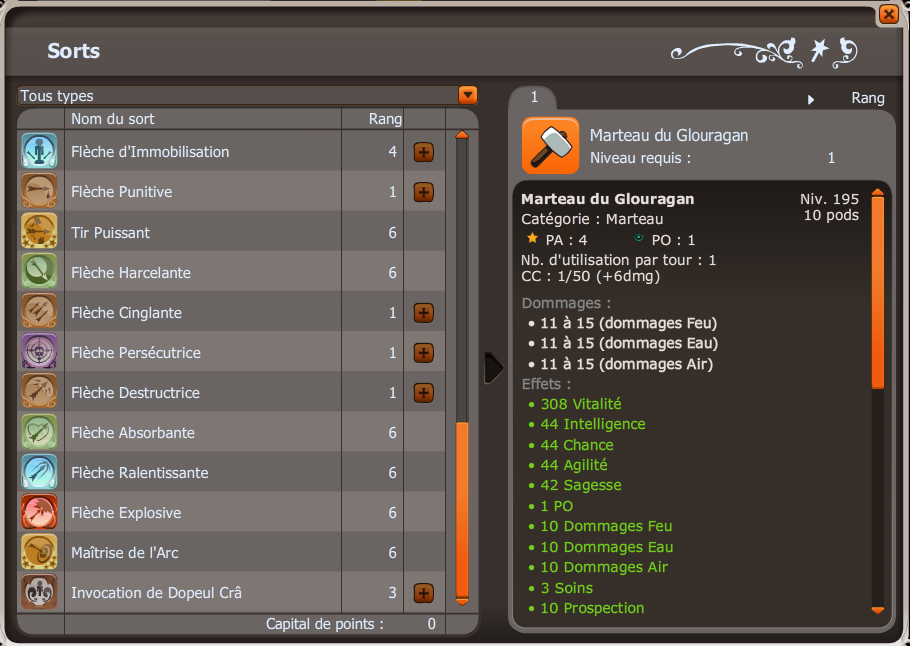Viewport: 919px width, 669px height.
Task: Select the Flèche Destructrice spell name
Action: point(135,392)
